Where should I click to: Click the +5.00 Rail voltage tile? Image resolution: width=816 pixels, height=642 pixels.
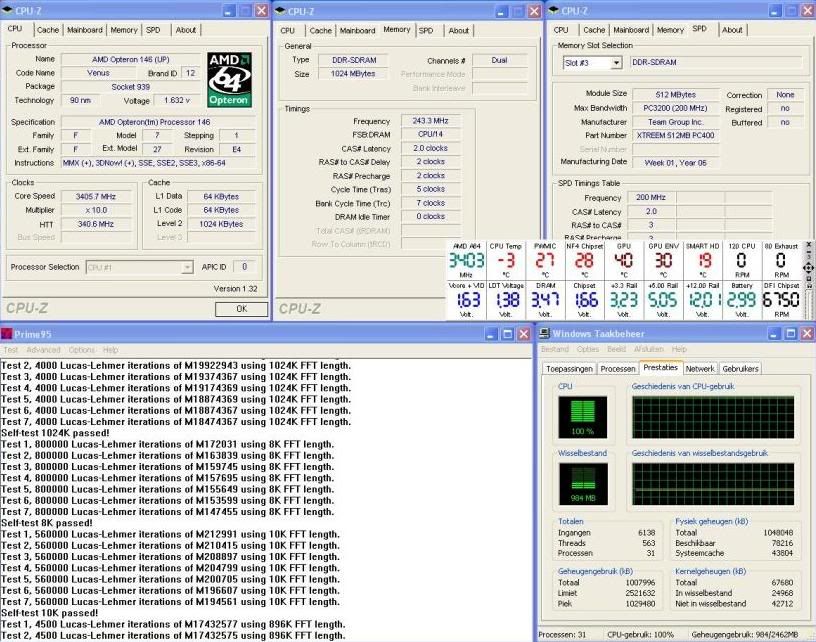point(664,300)
